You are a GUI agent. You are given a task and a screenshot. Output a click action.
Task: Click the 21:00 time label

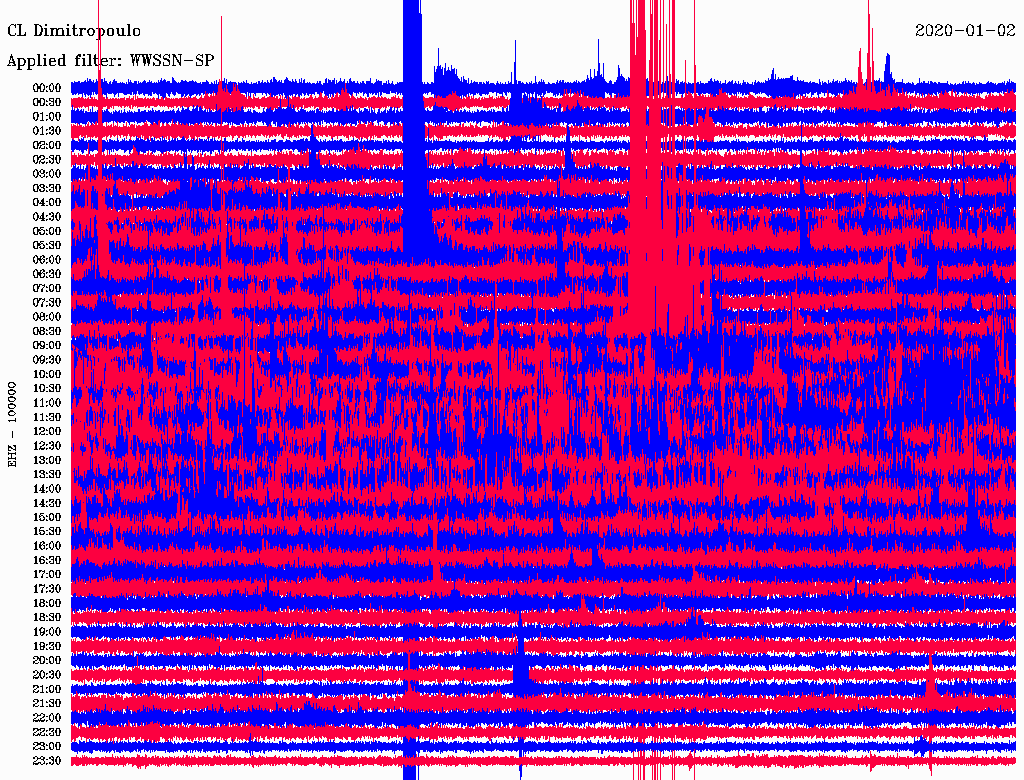(47, 689)
